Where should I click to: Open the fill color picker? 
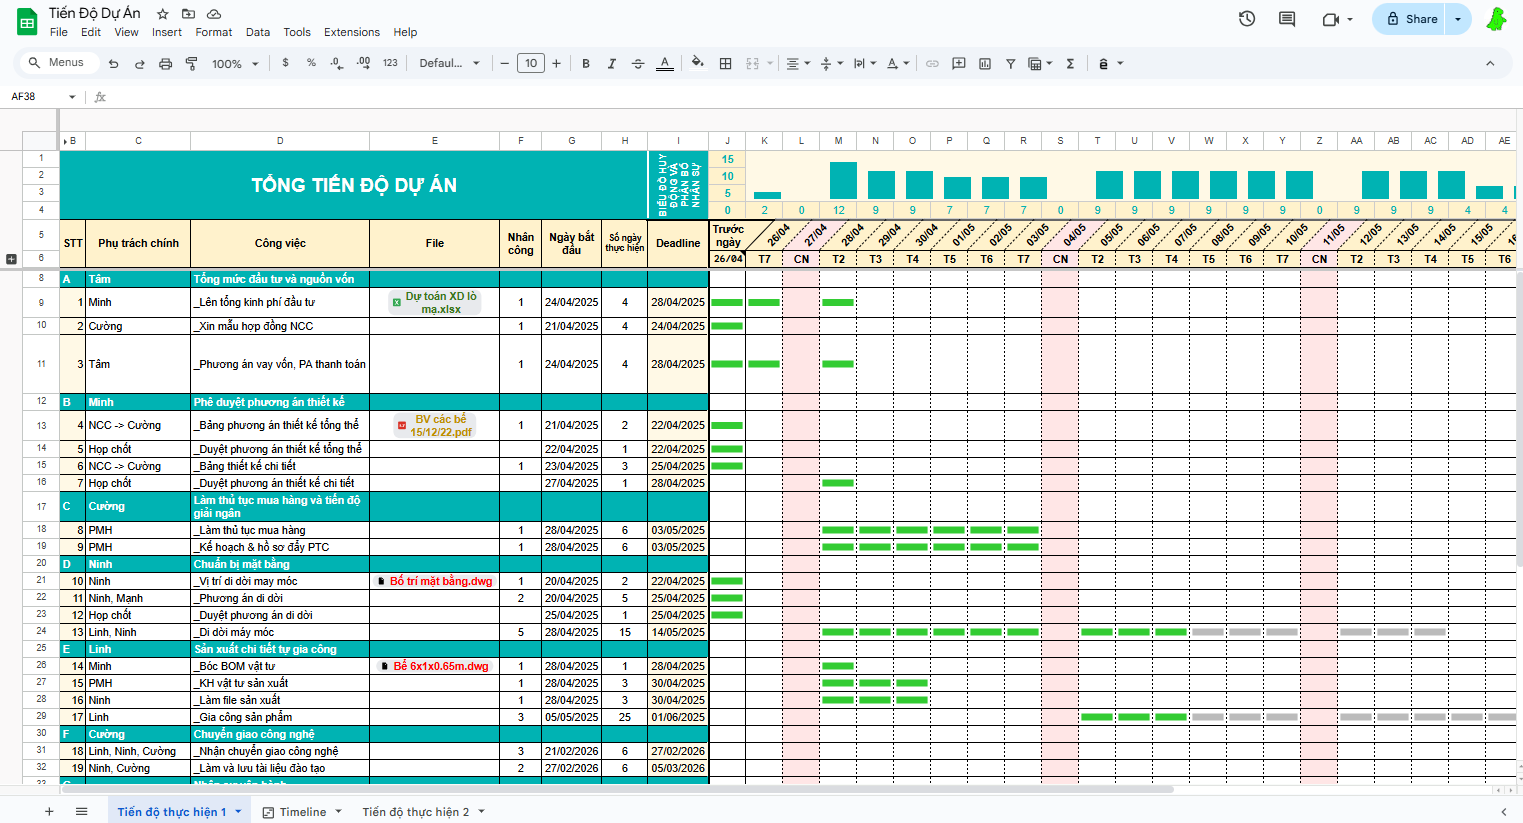[698, 63]
